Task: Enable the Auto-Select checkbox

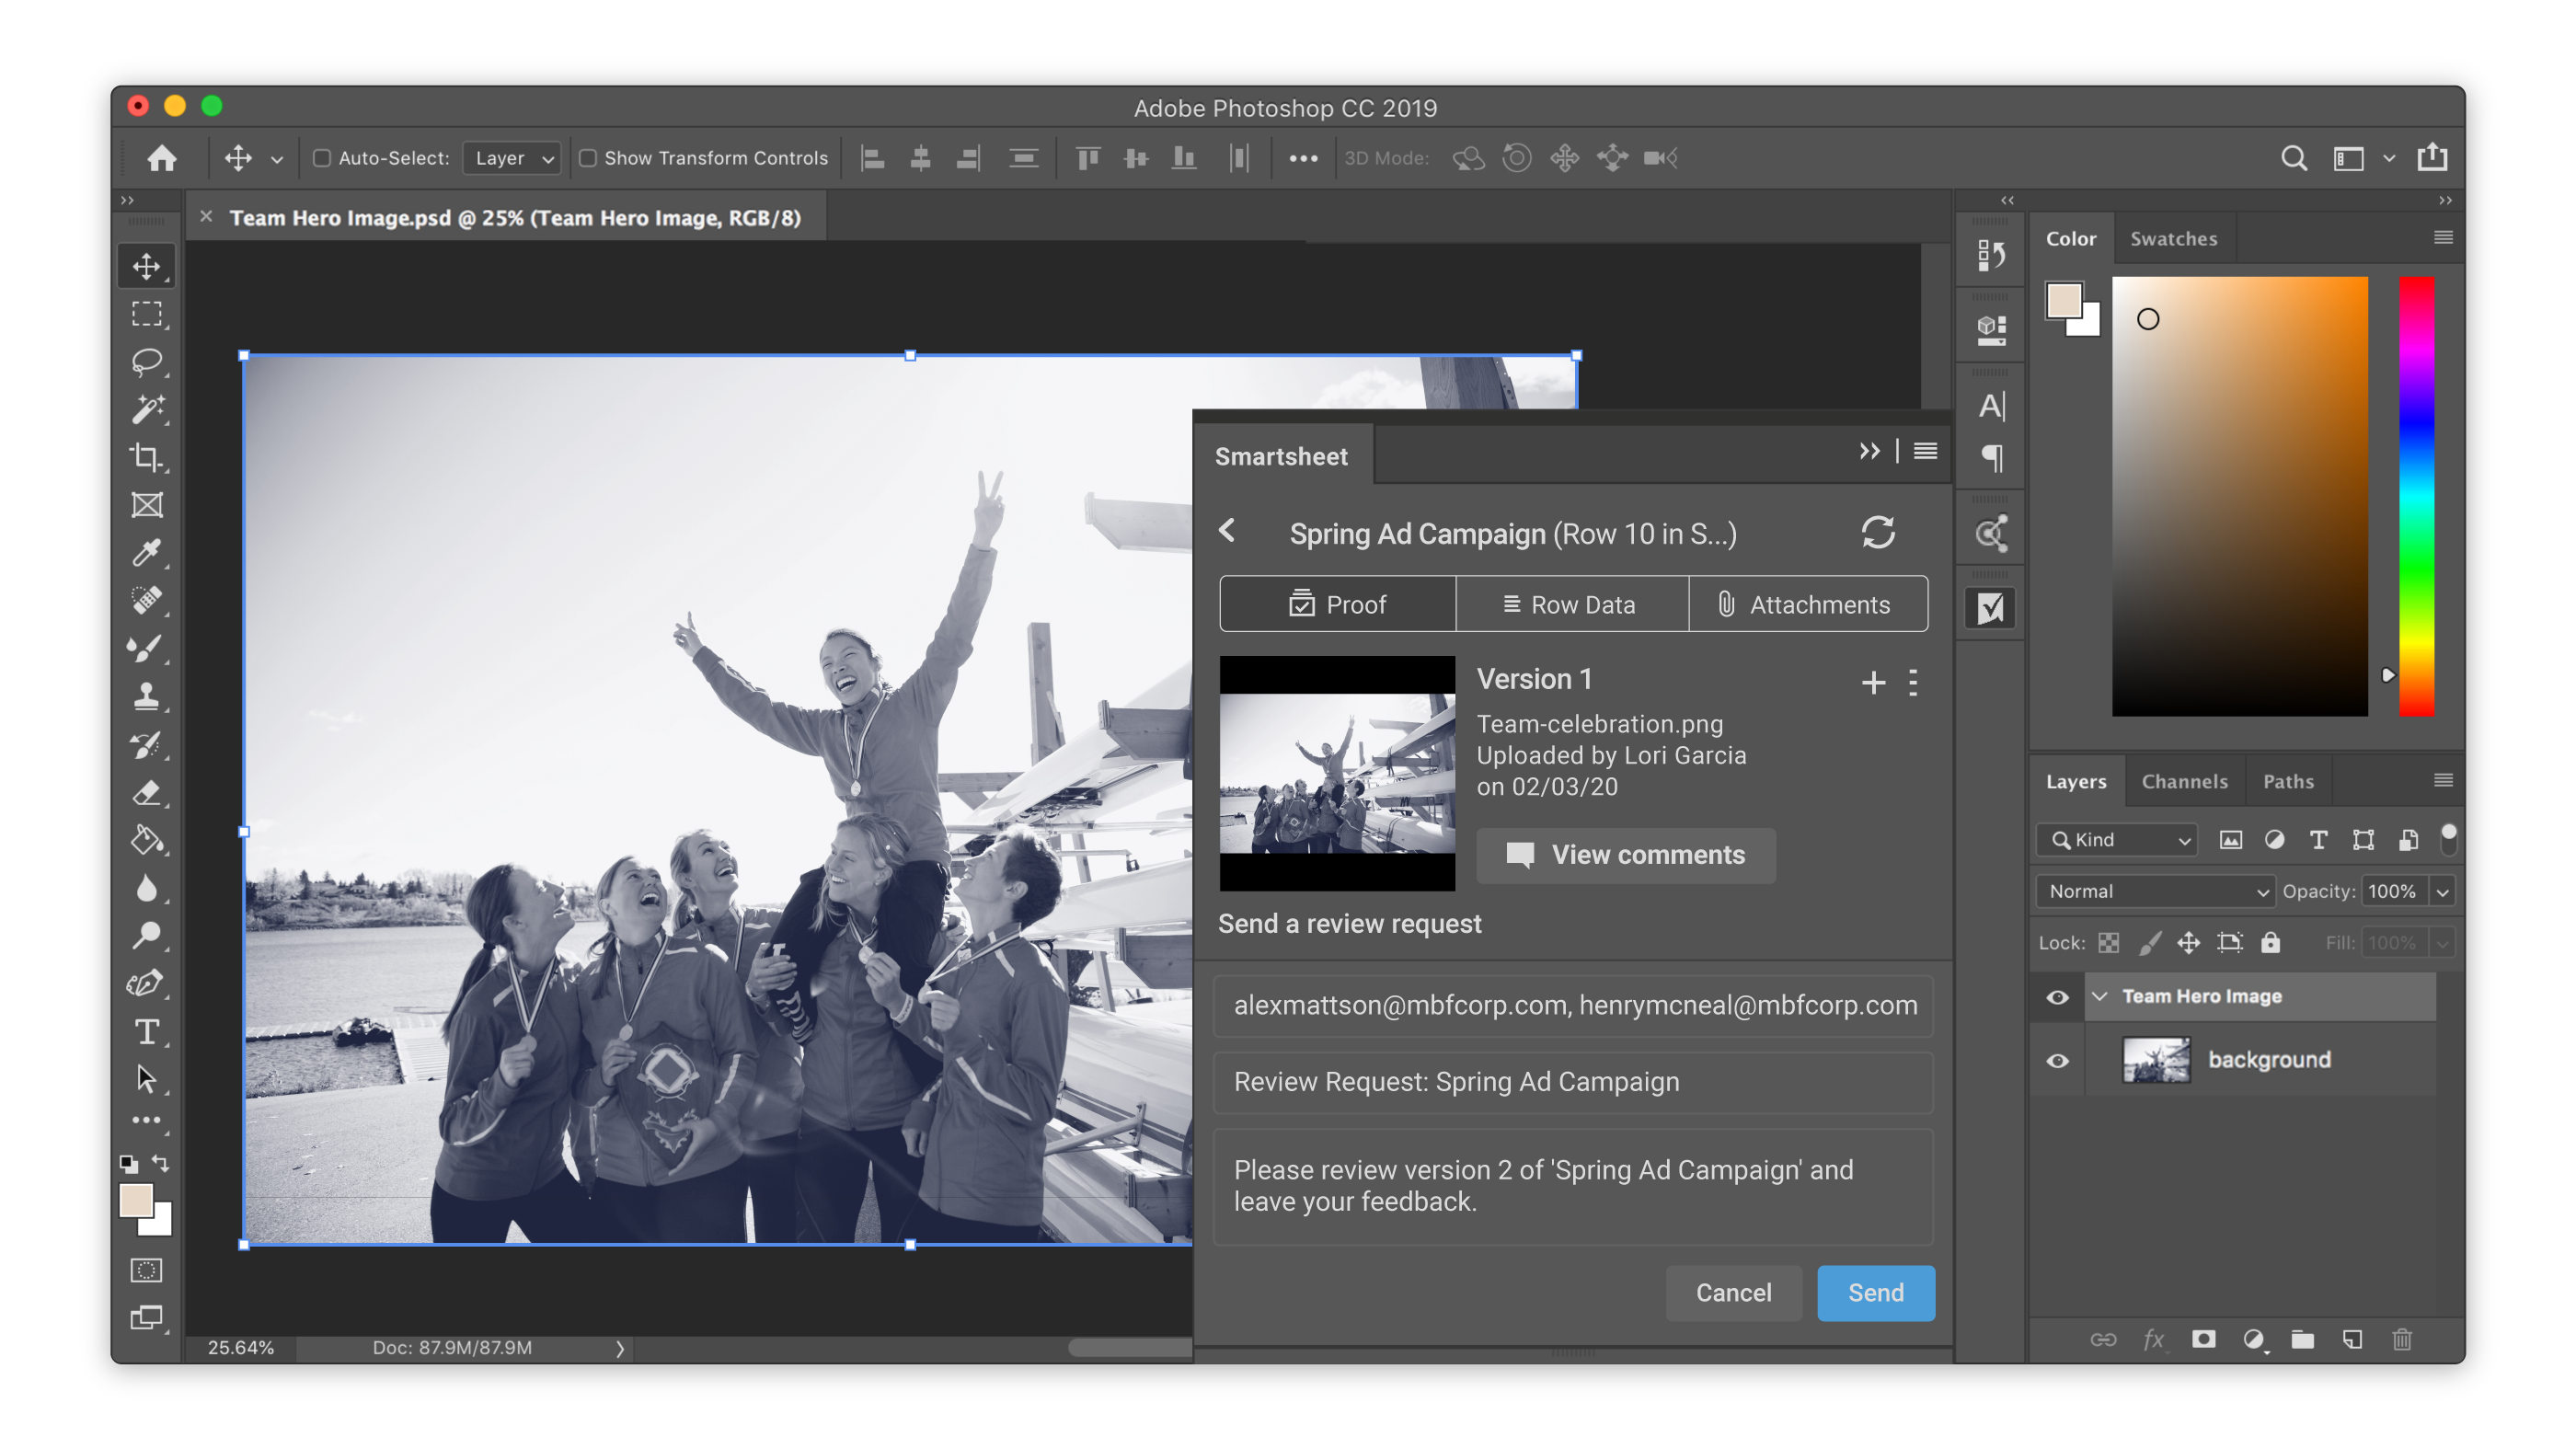Action: tap(322, 158)
